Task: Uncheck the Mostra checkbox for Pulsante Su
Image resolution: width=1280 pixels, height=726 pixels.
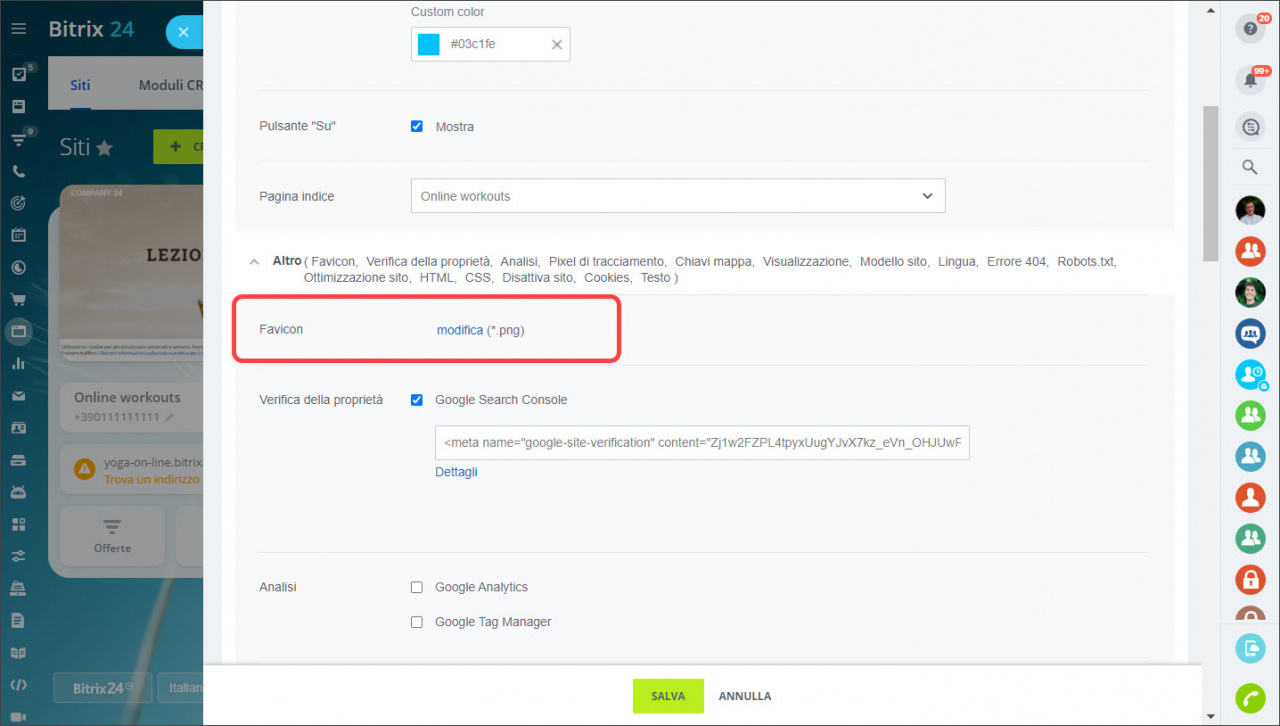Action: [x=417, y=127]
